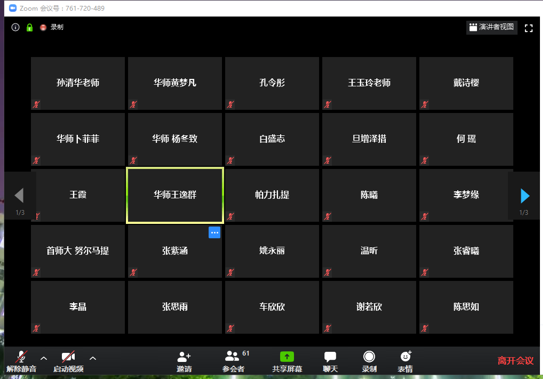
Task: Open the Chat panel
Action: point(330,361)
